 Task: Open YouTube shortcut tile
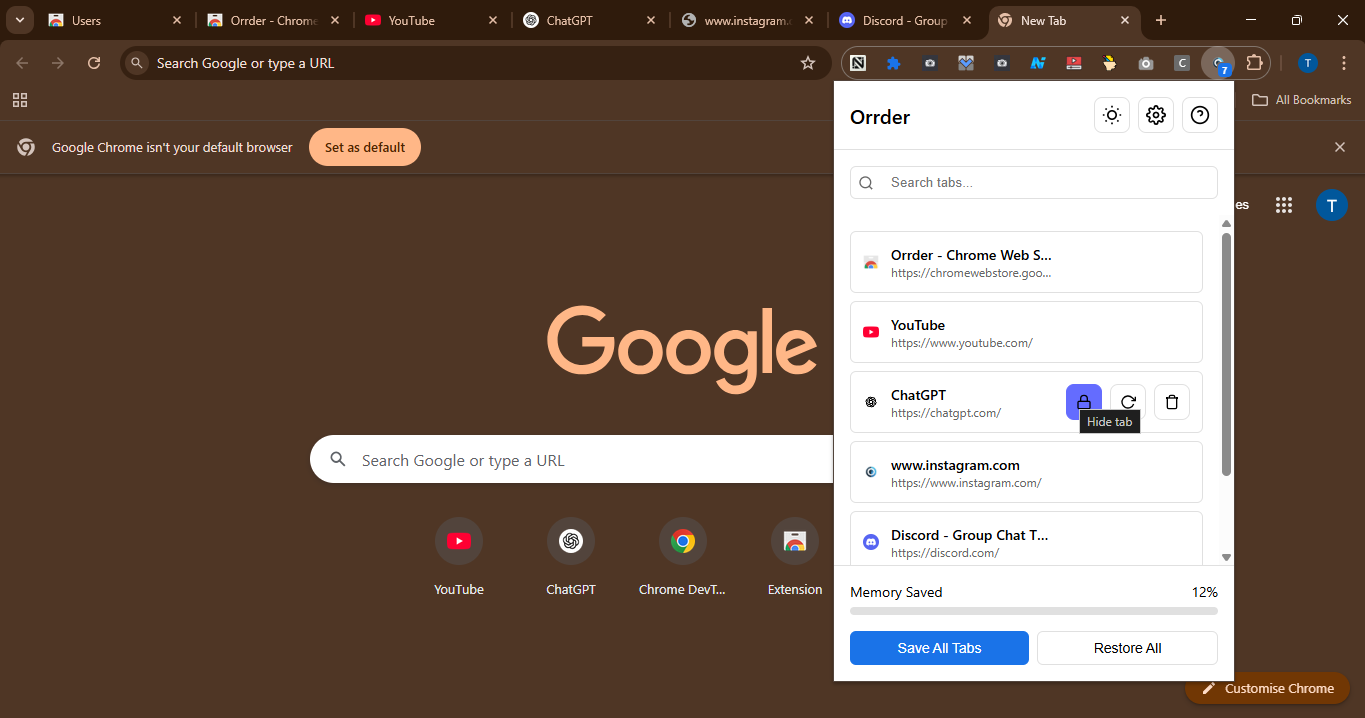pos(459,558)
